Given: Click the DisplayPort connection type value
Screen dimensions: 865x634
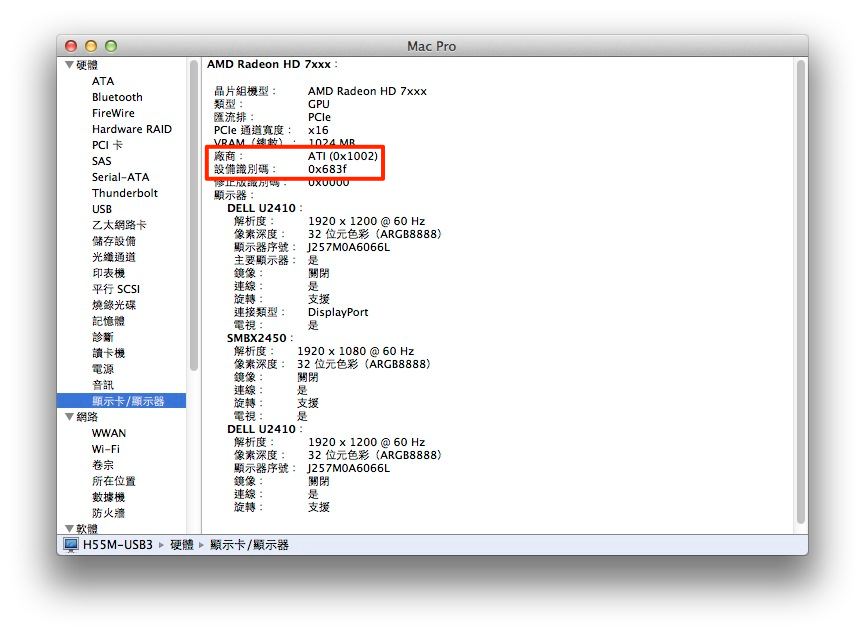Looking at the screenshot, I should click(338, 312).
